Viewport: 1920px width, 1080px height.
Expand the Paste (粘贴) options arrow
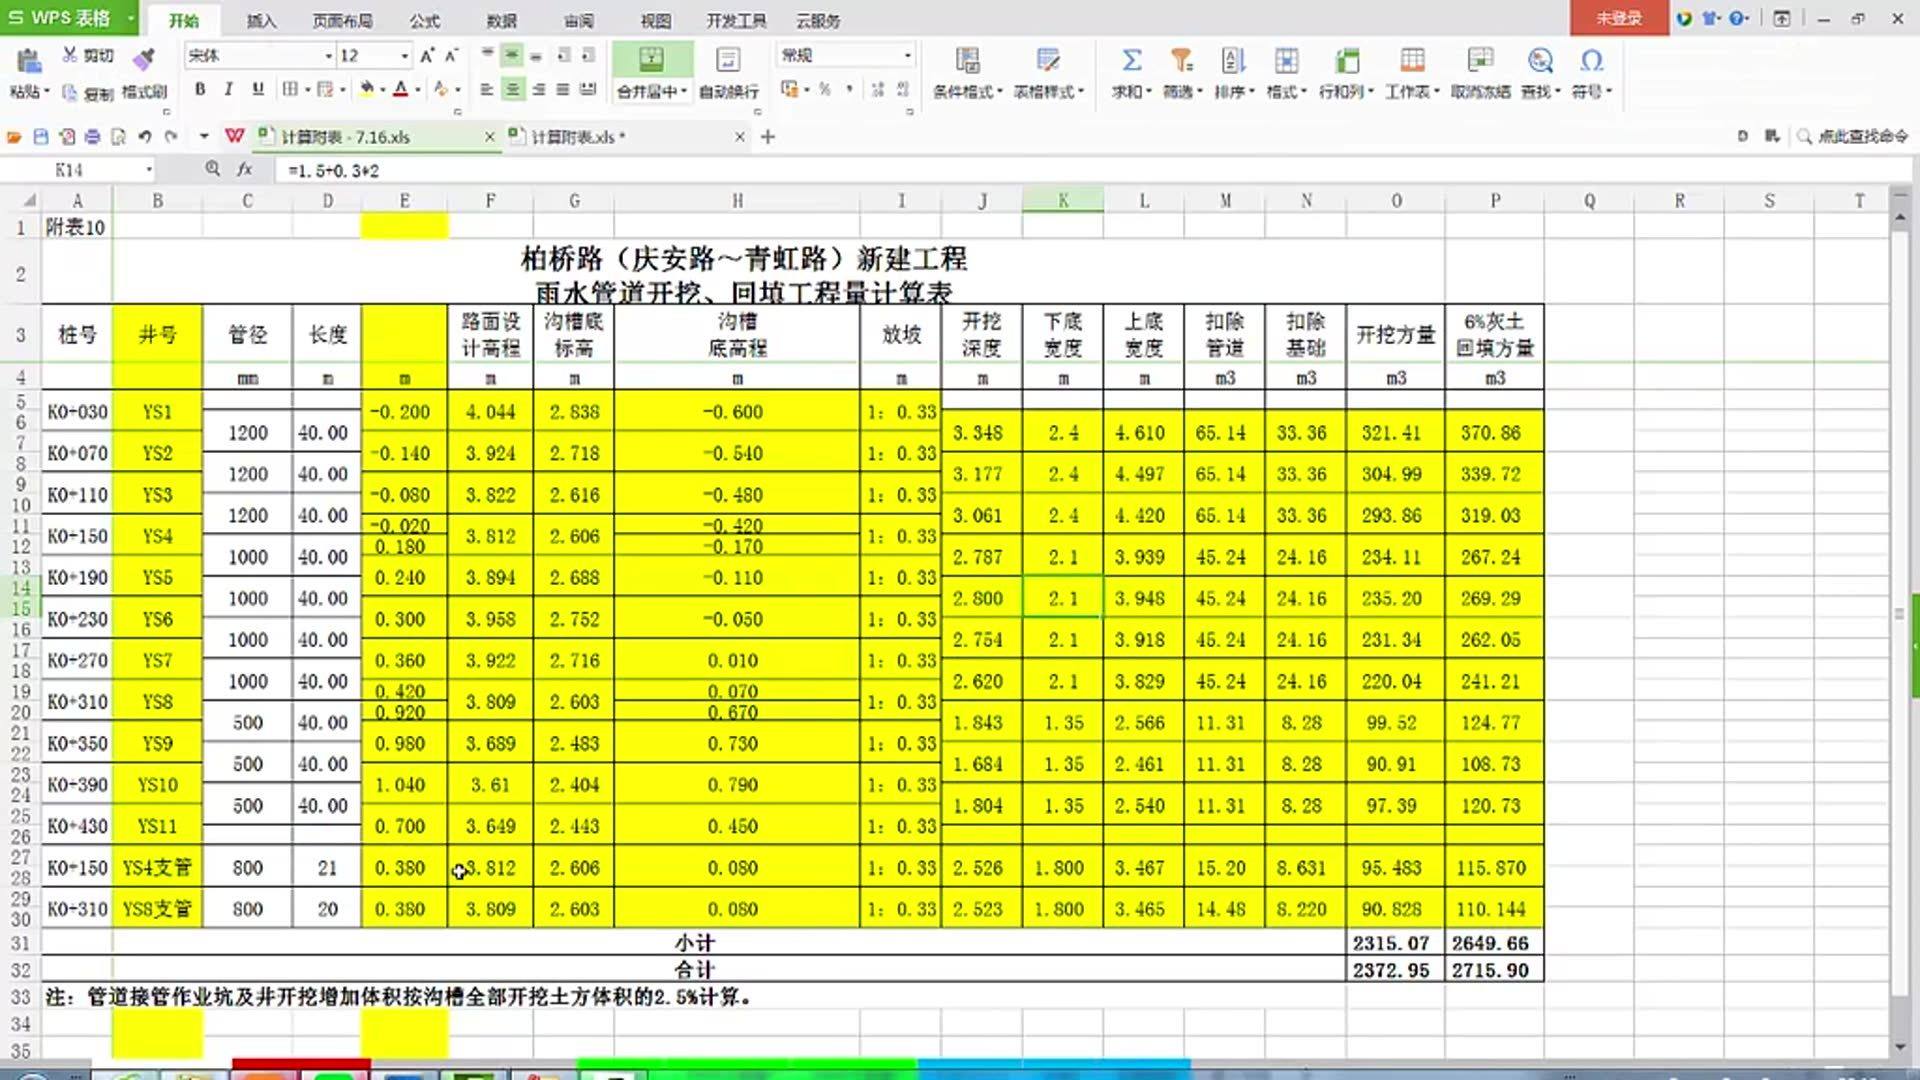coord(45,92)
